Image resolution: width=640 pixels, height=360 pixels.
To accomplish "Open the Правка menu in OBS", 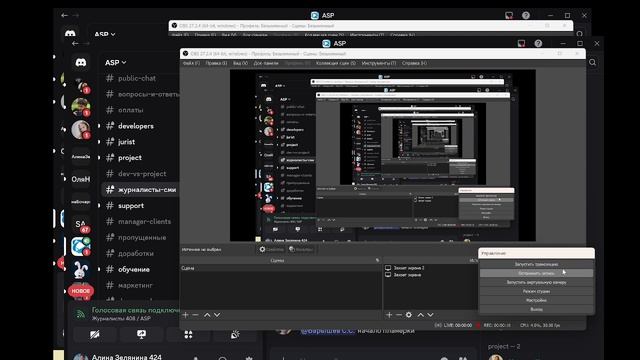I will point(216,63).
